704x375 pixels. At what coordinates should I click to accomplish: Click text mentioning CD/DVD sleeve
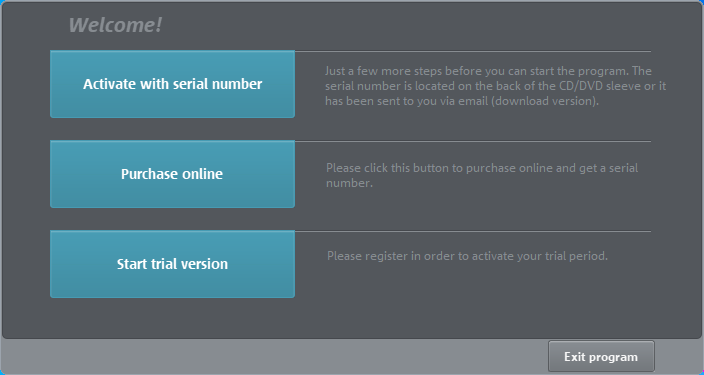point(495,86)
